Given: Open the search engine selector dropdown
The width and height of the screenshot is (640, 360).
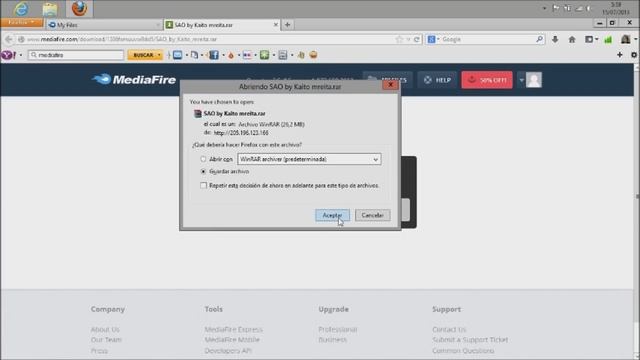Looking at the screenshot, I should 433,40.
